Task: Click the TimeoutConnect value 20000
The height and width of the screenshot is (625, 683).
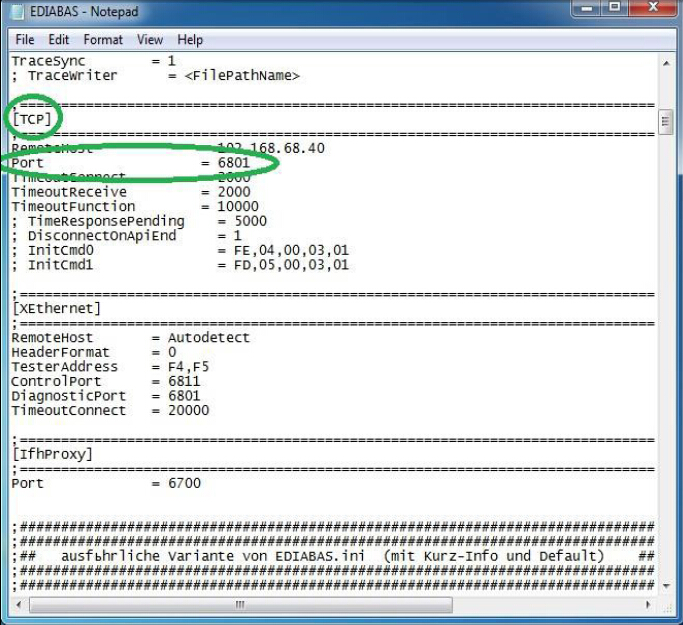Action: pos(189,410)
